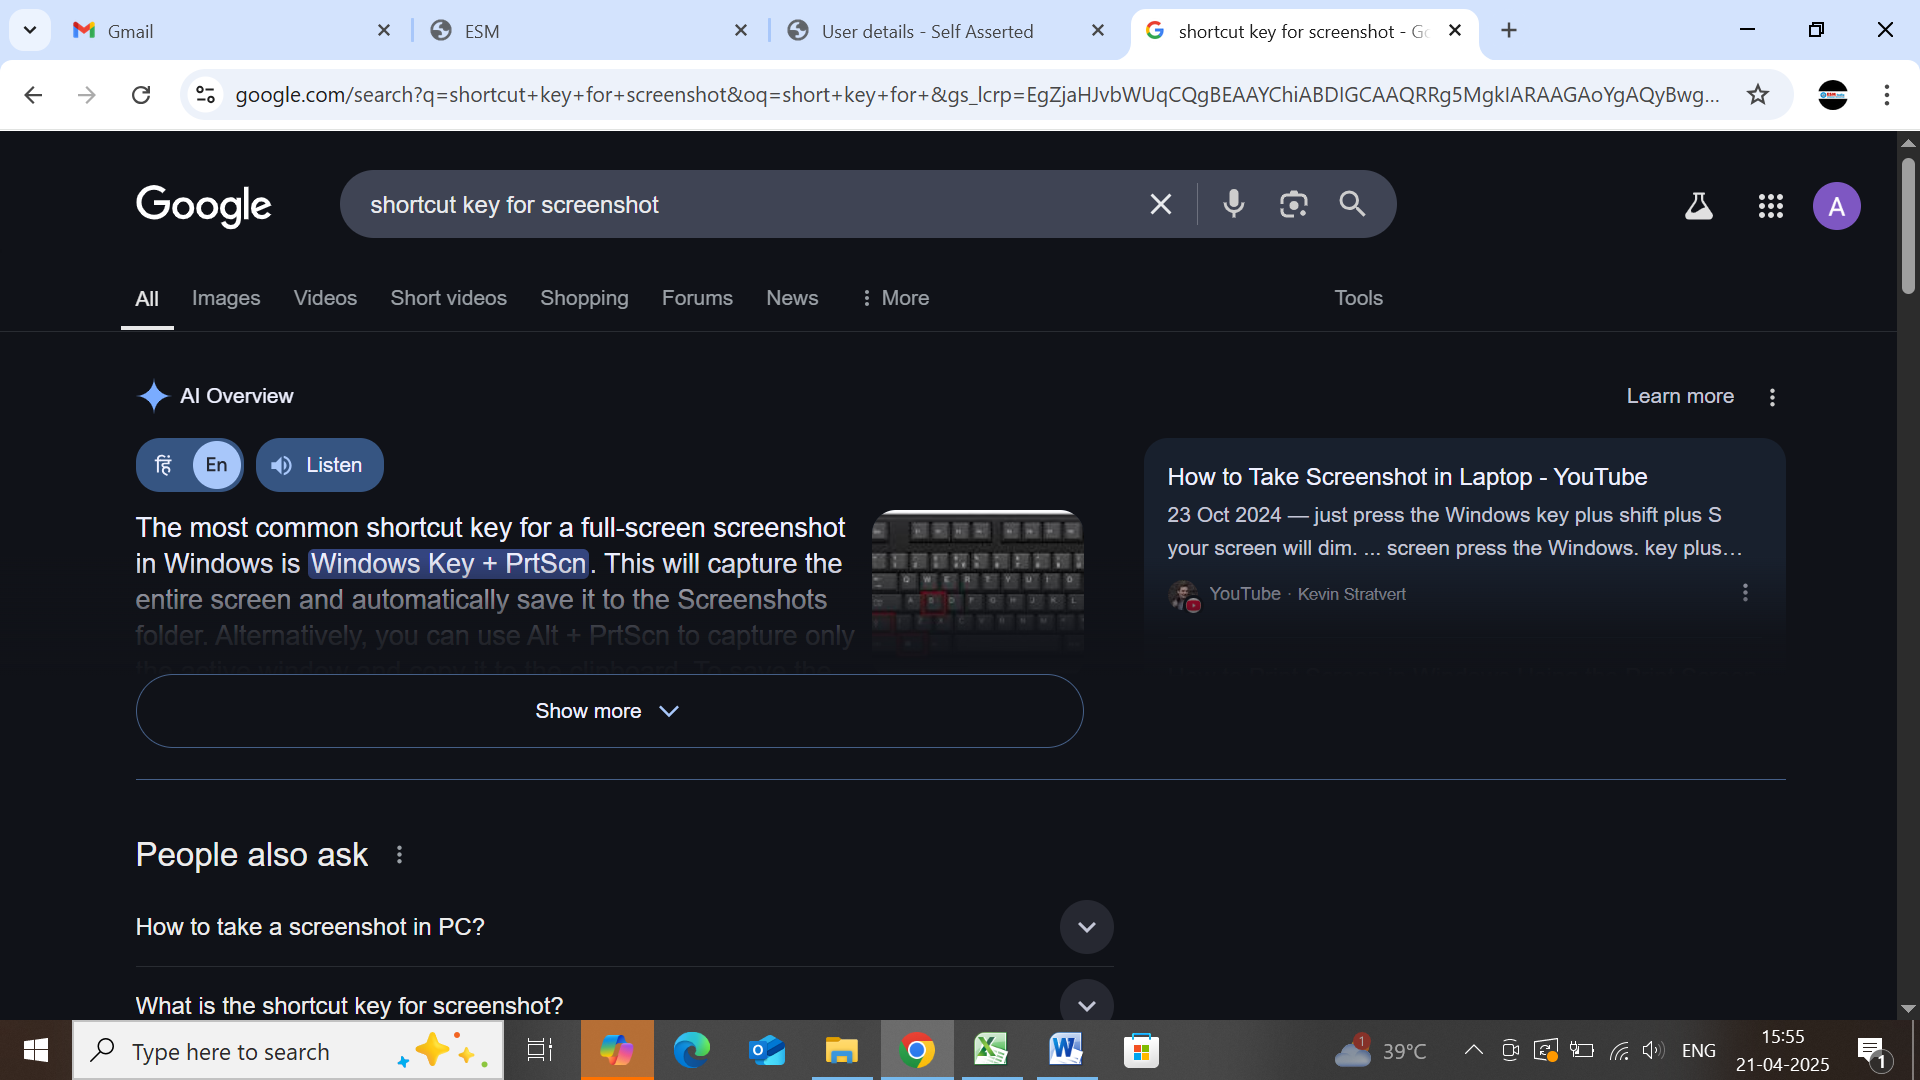1920x1080 pixels.
Task: Open People also ask options menu
Action: coord(399,855)
